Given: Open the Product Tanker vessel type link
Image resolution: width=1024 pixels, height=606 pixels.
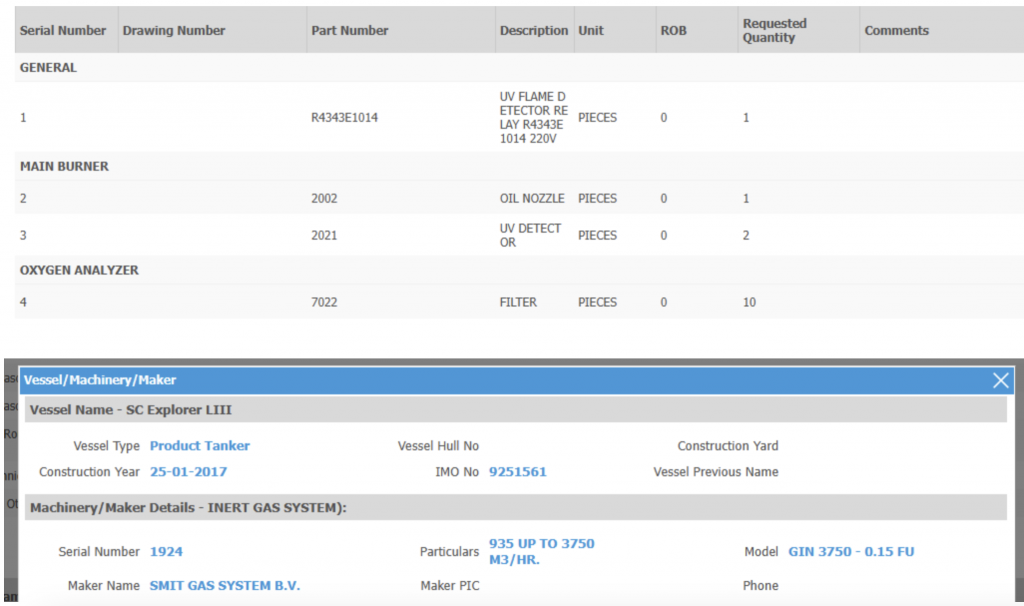Looking at the screenshot, I should click(x=200, y=446).
